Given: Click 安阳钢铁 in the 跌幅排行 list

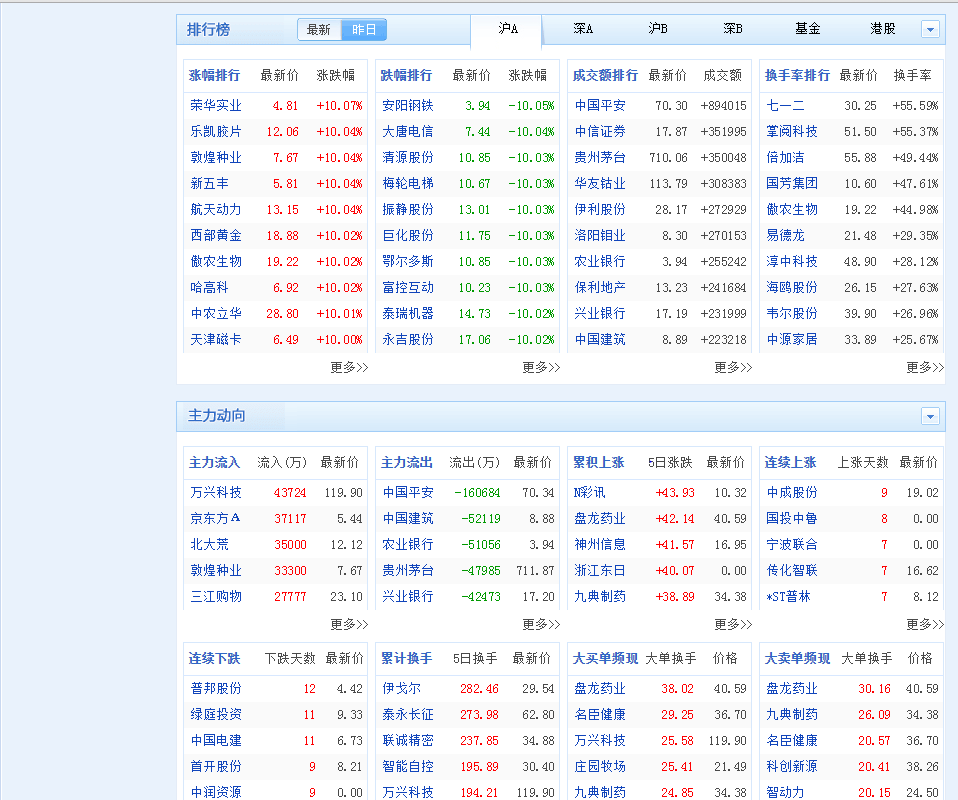Looking at the screenshot, I should [x=408, y=105].
